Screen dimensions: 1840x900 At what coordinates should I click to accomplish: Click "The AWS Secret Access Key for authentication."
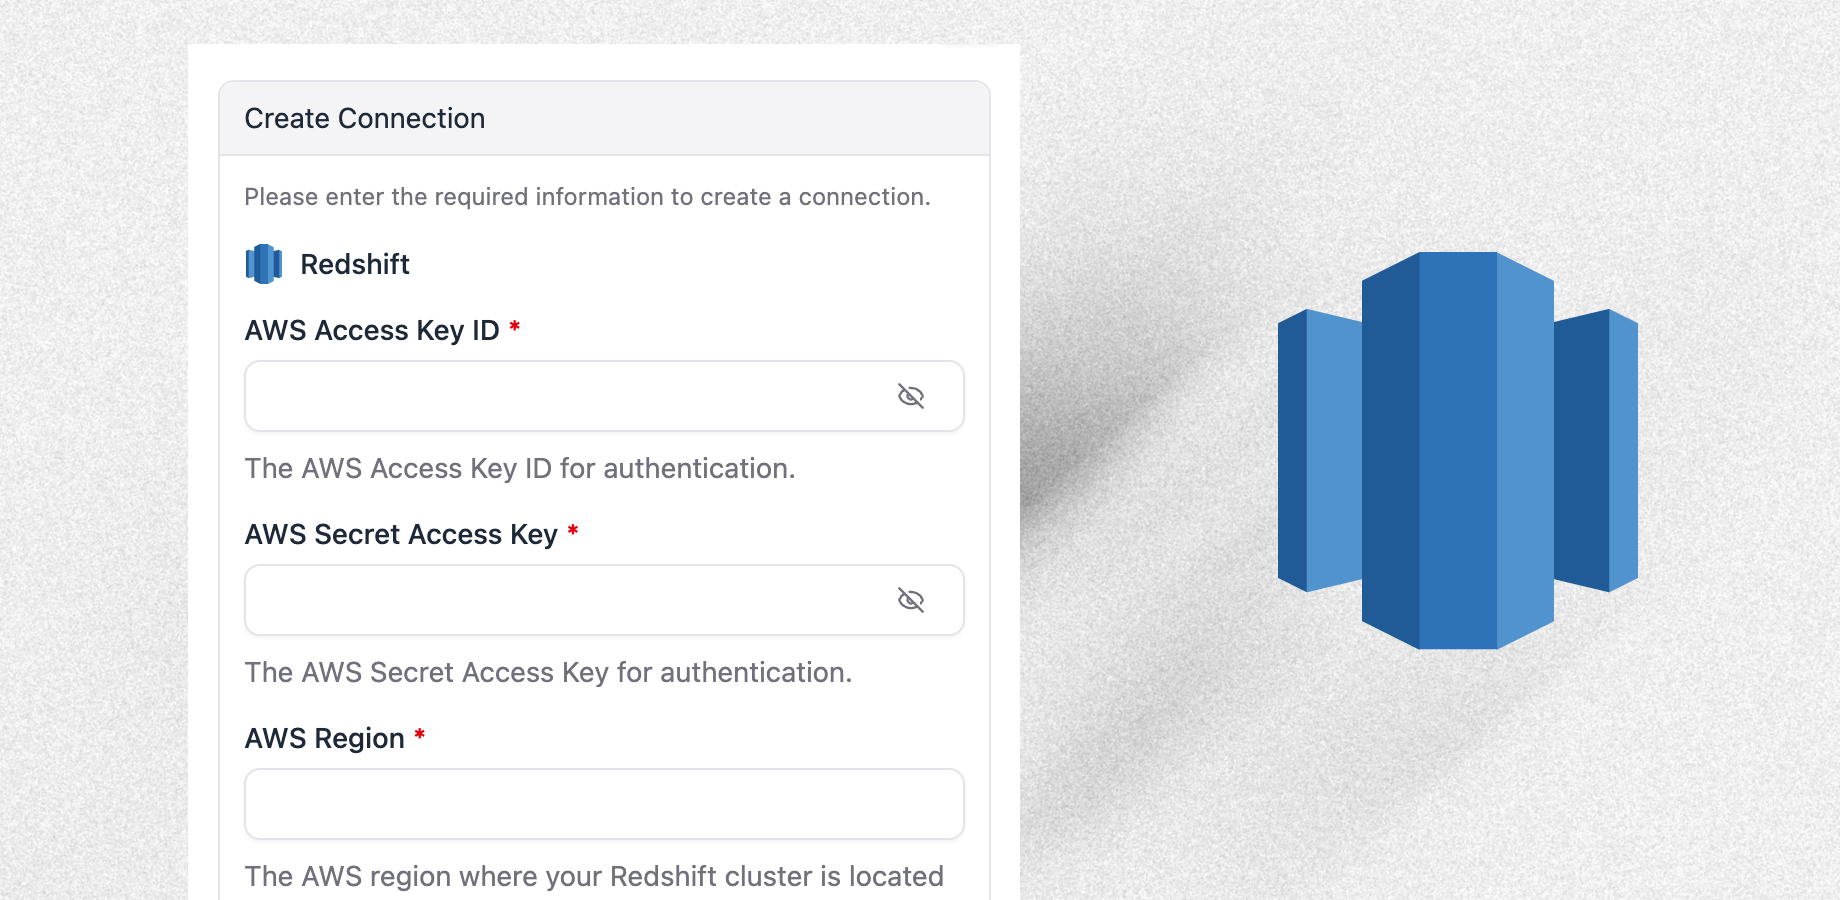(x=548, y=672)
